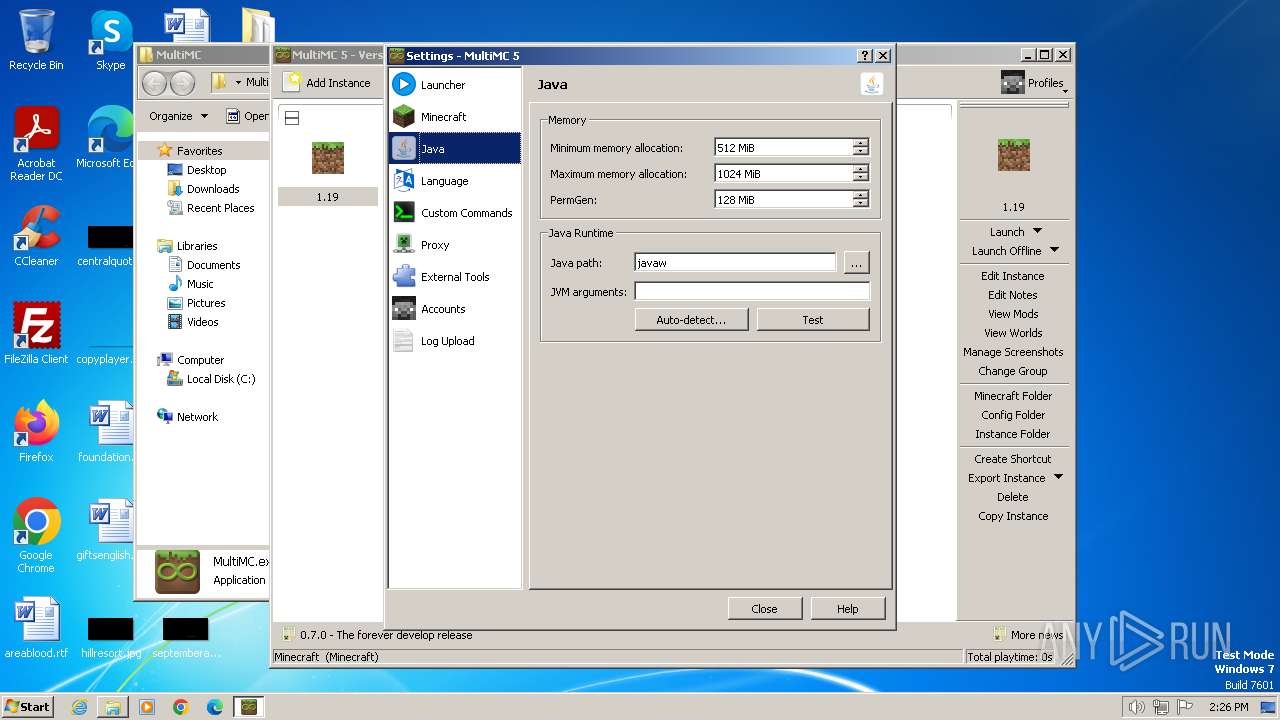Image resolution: width=1280 pixels, height=720 pixels.
Task: Click the Auto-detect button
Action: (690, 320)
